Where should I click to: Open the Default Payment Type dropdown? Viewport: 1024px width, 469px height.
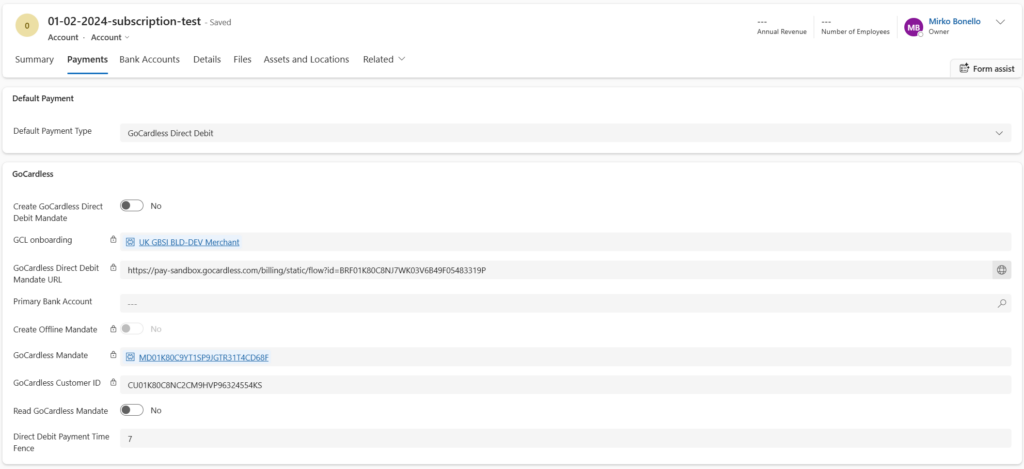coord(565,133)
